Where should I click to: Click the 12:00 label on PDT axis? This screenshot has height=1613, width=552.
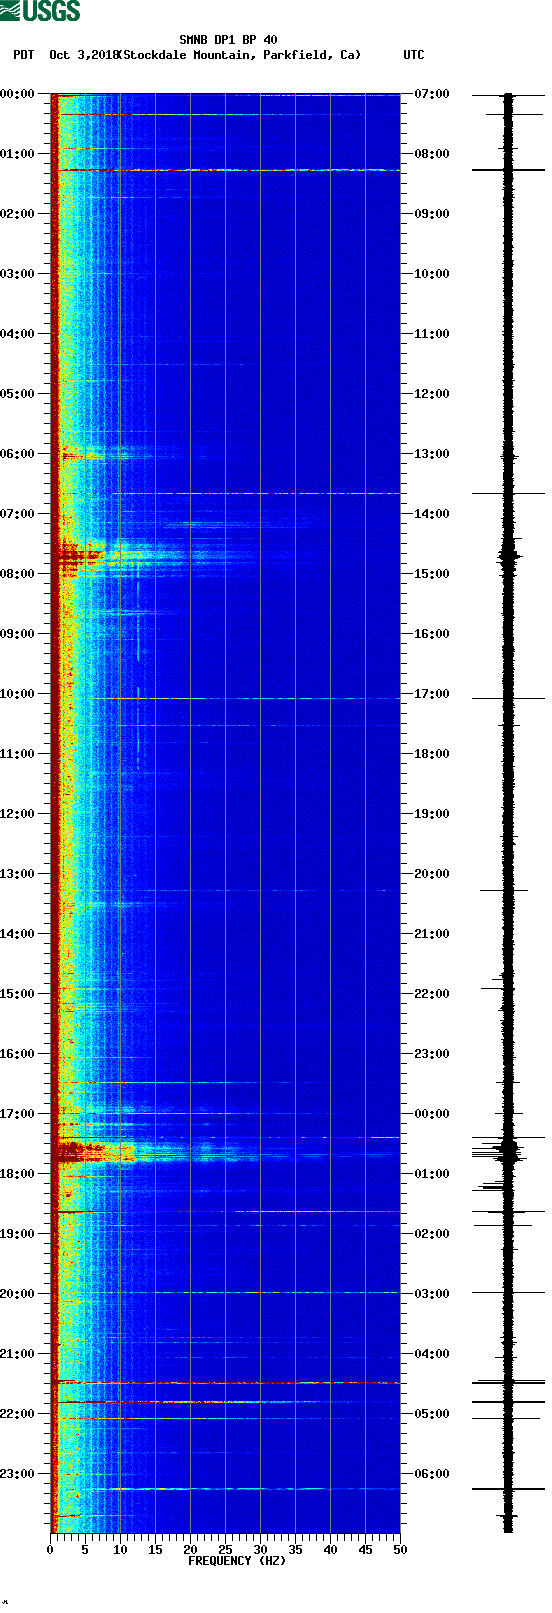[x=18, y=814]
